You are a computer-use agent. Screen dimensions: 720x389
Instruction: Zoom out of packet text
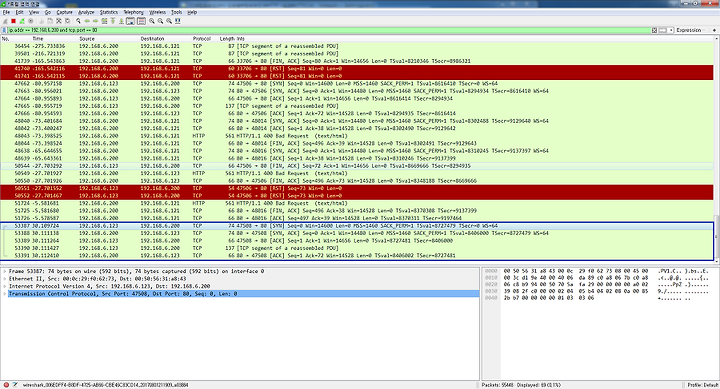pyautogui.click(x=160, y=21)
